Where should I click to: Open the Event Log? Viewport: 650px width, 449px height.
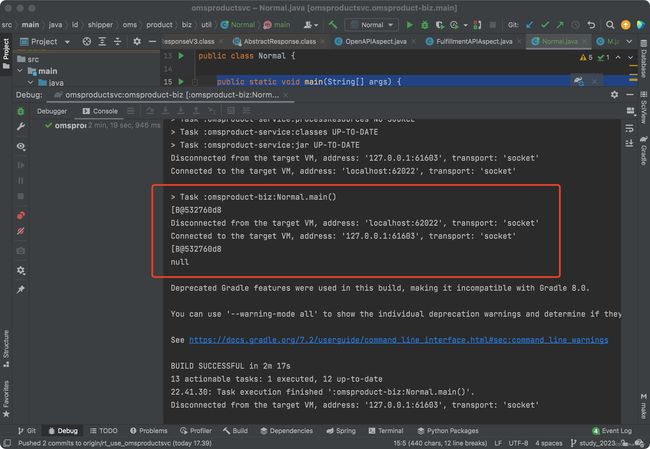pos(612,431)
